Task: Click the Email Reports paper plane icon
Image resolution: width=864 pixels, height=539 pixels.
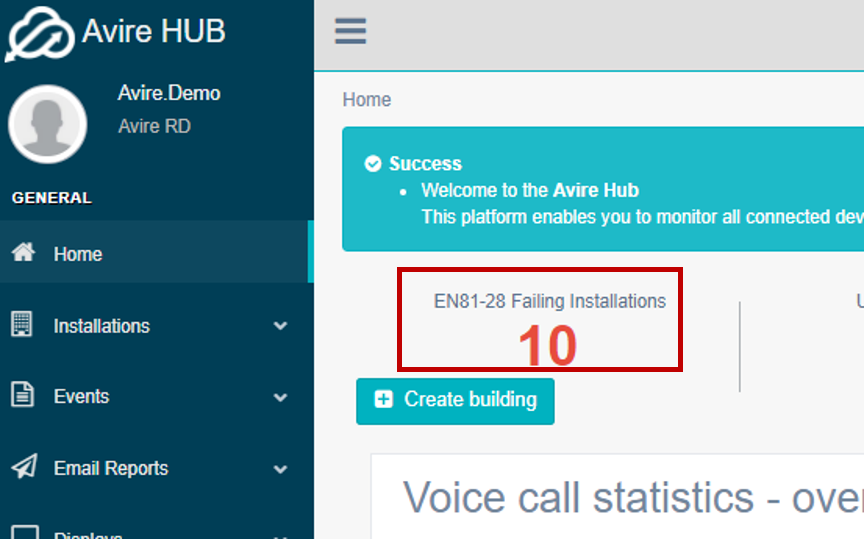Action: coord(24,466)
